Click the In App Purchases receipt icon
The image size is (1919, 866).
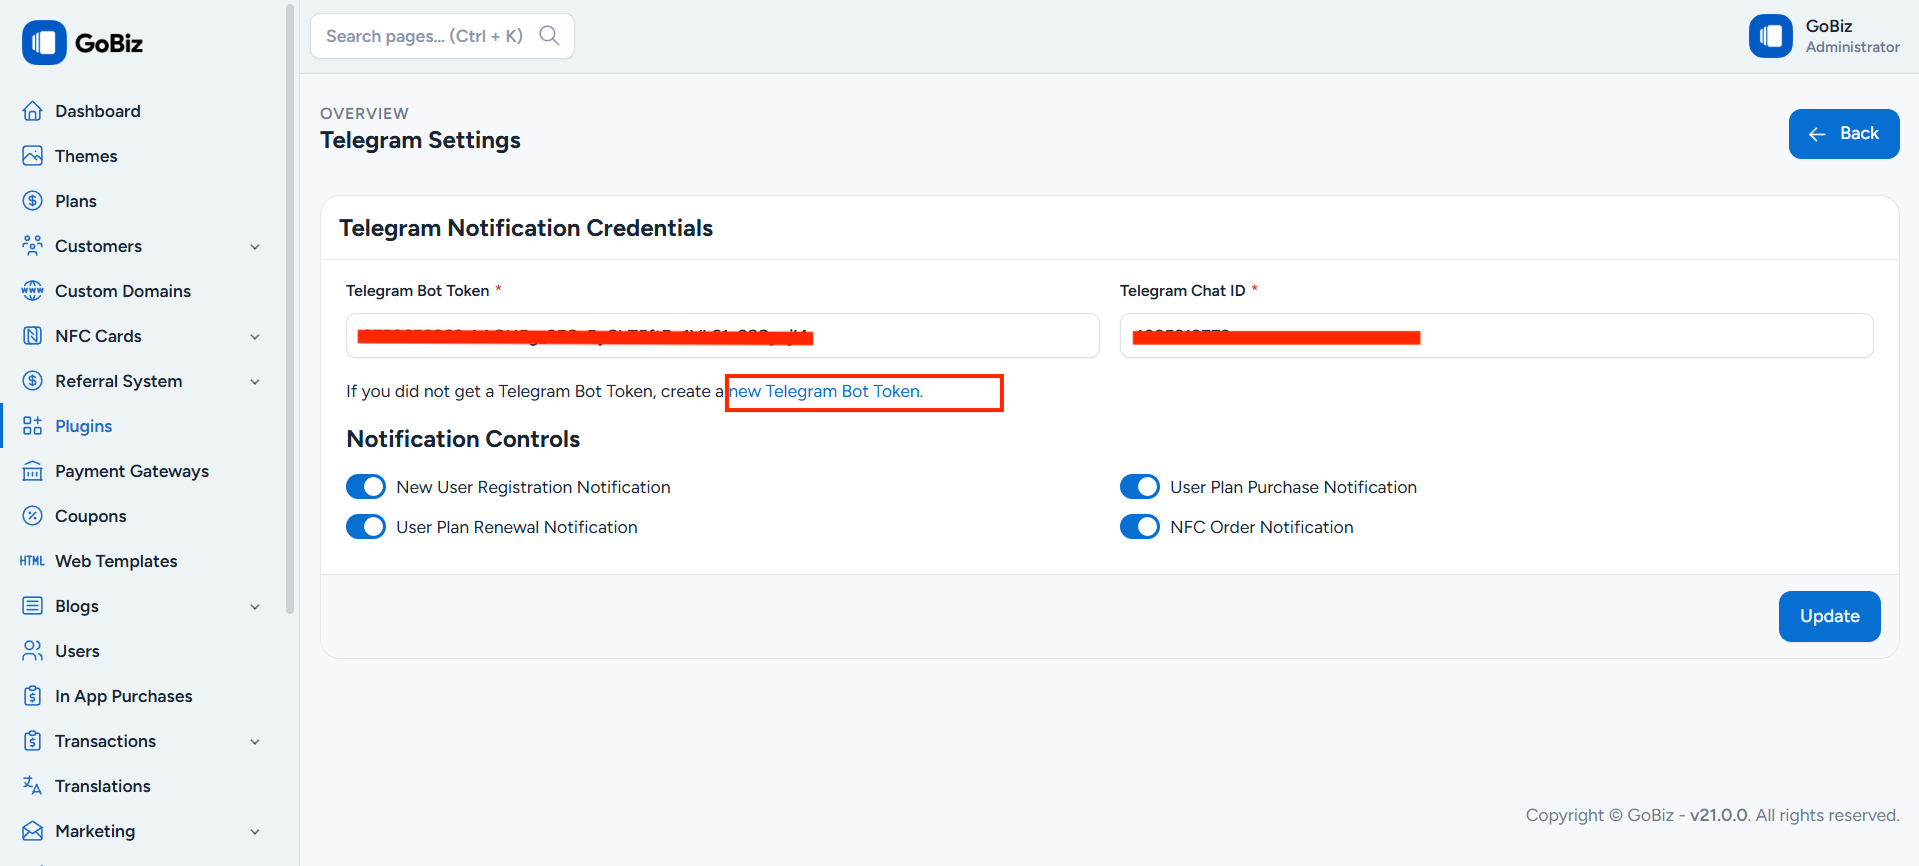[33, 696]
